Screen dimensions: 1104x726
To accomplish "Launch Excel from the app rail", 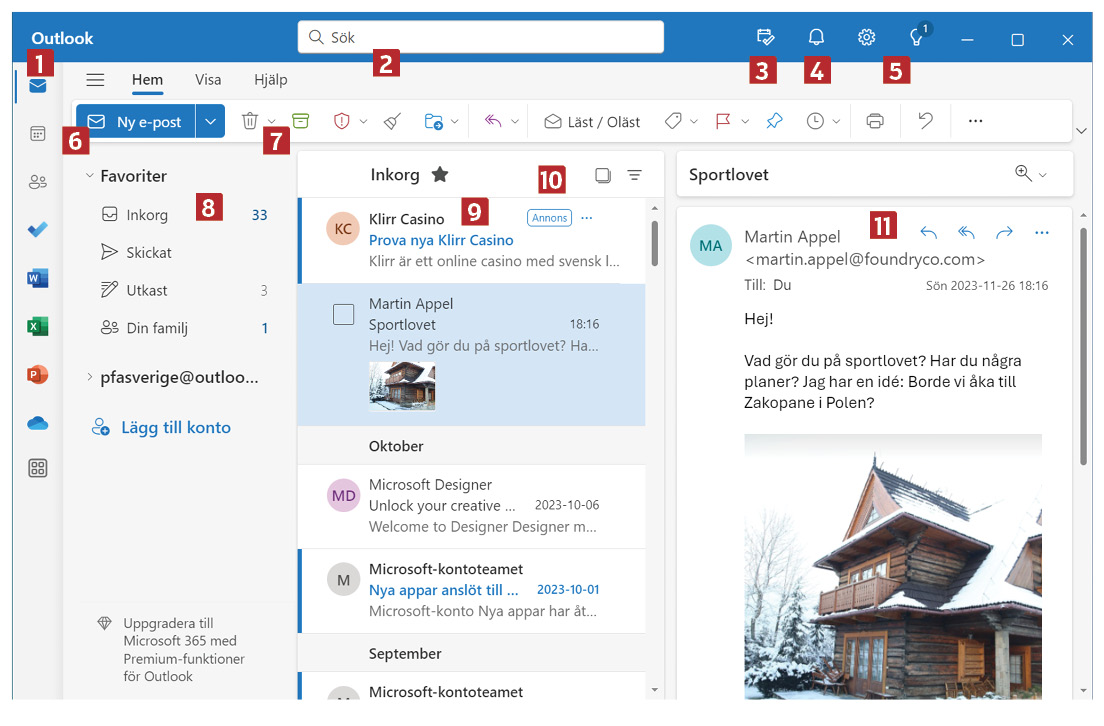I will pyautogui.click(x=36, y=326).
